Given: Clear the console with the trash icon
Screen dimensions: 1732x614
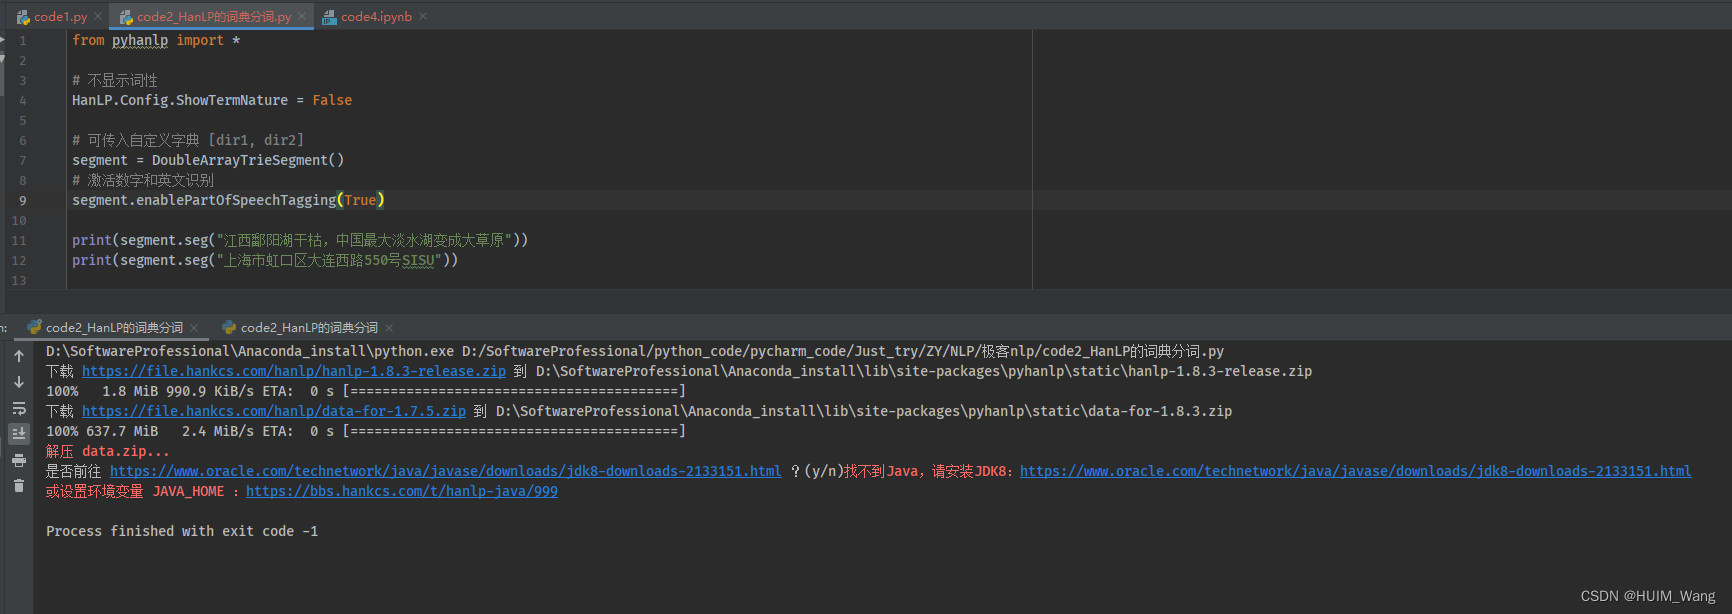Looking at the screenshot, I should click(19, 486).
